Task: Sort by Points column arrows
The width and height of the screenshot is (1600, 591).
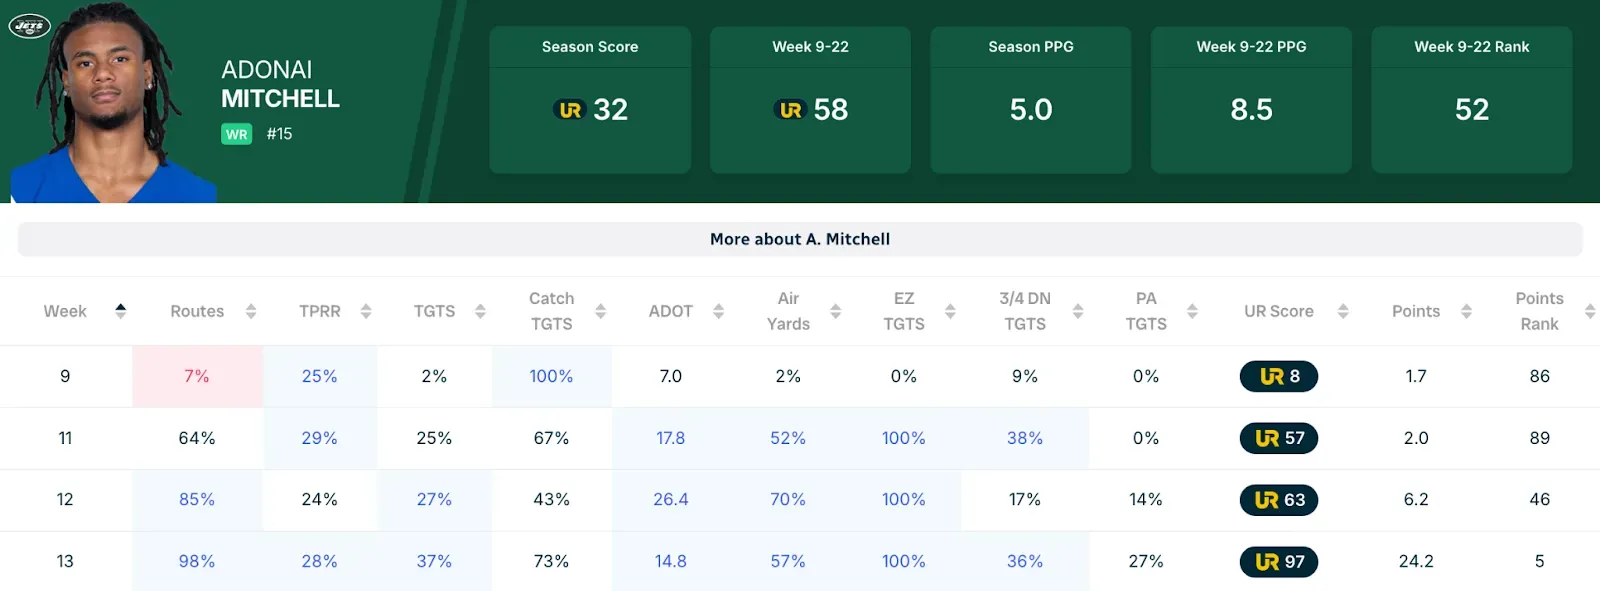Action: [x=1466, y=312]
